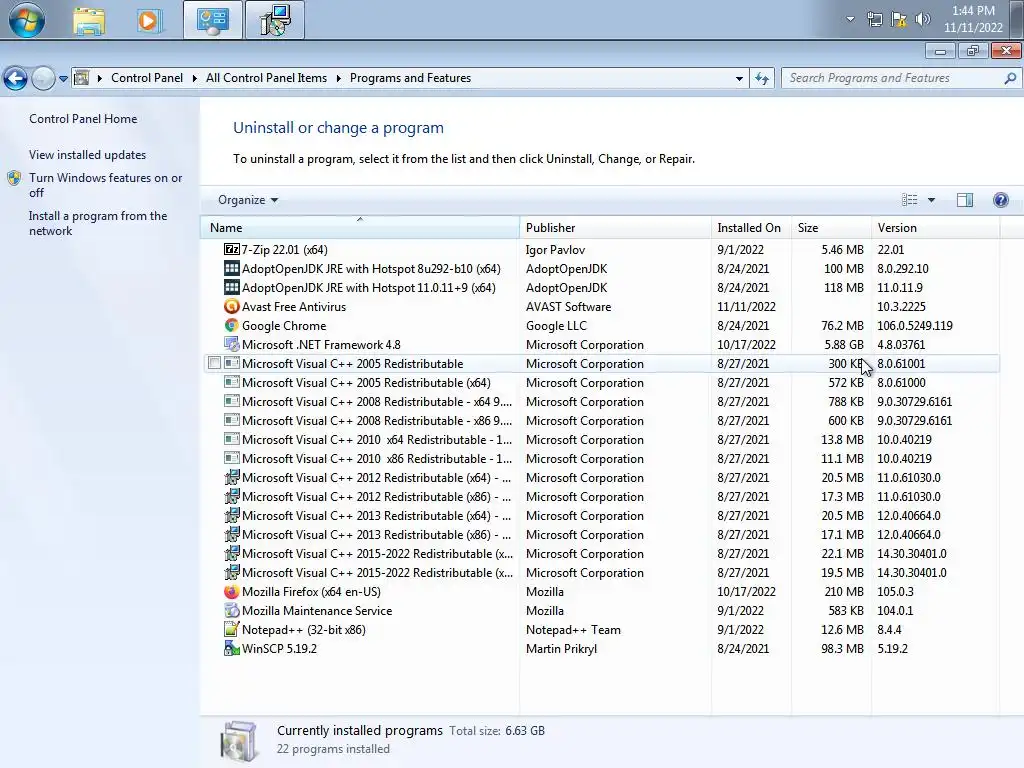Click the Control Panel taskbar button
The height and width of the screenshot is (768, 1024).
[x=212, y=20]
